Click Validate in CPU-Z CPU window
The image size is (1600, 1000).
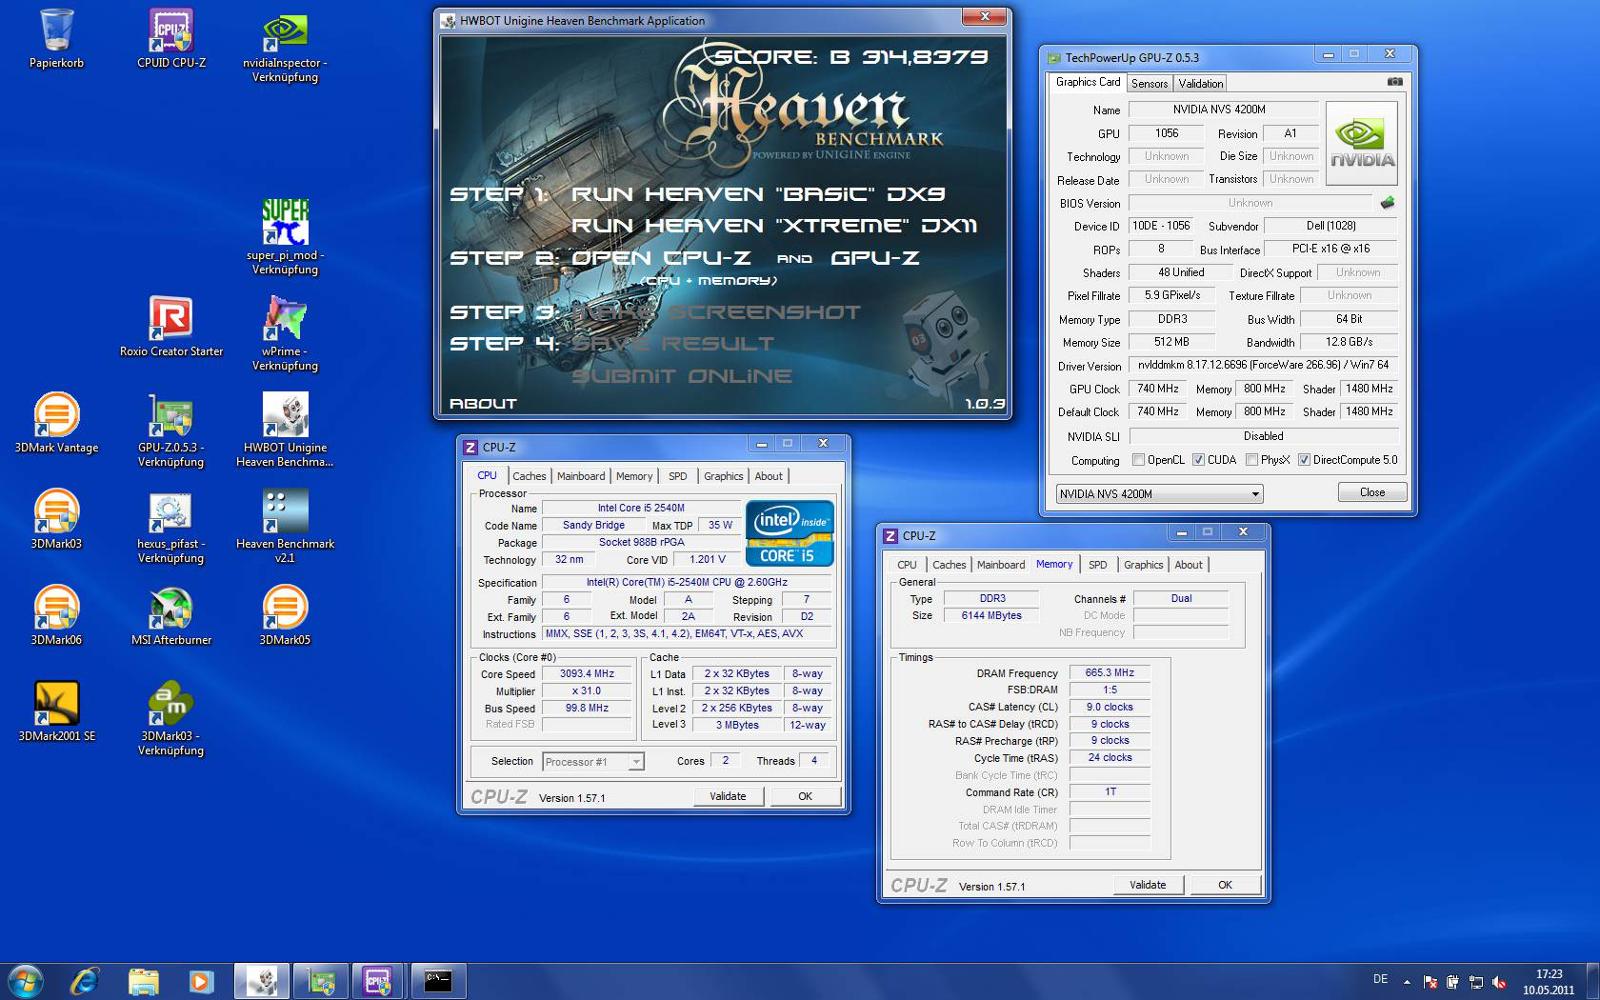click(728, 796)
